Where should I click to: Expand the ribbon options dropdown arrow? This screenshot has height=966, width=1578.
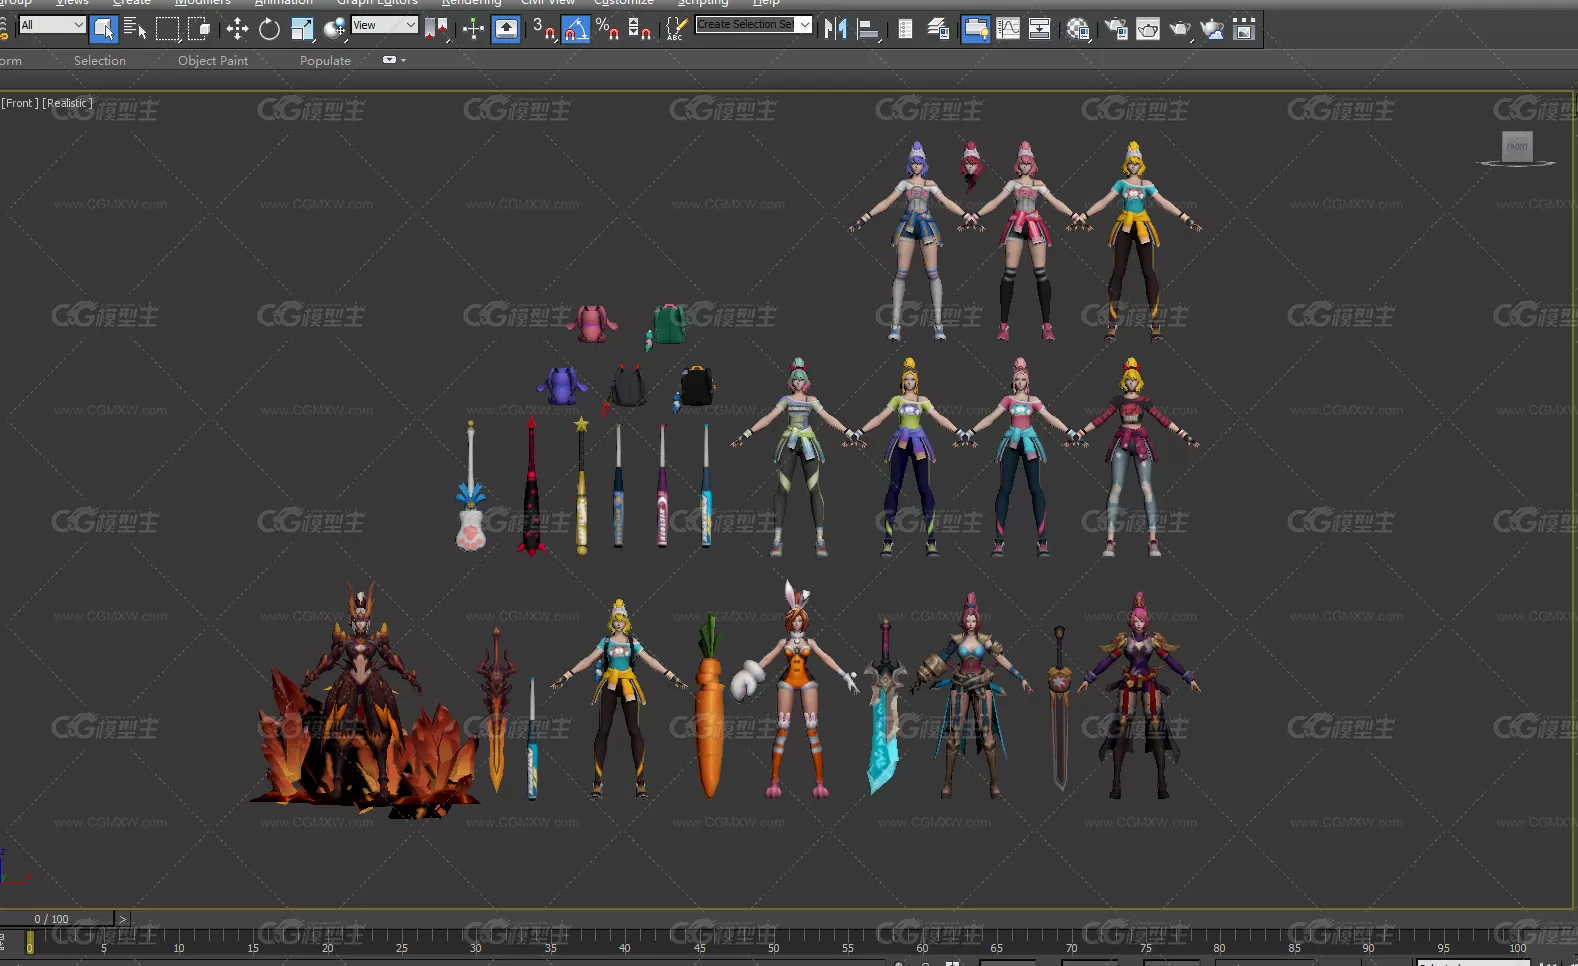(394, 60)
